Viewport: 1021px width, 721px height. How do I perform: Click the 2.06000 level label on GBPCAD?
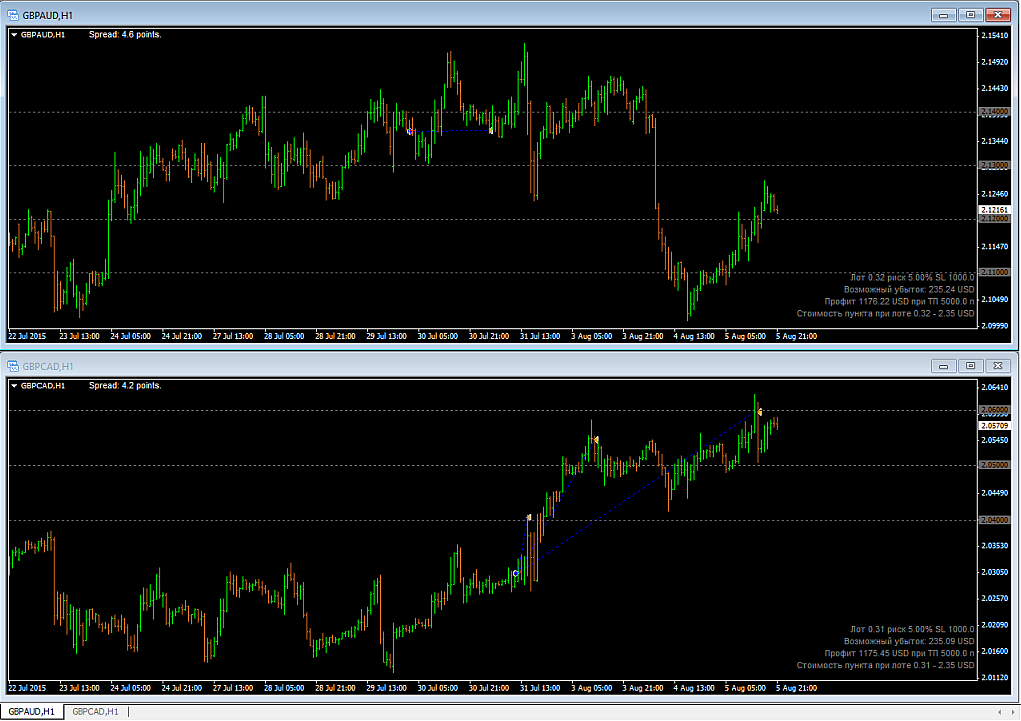tap(994, 410)
